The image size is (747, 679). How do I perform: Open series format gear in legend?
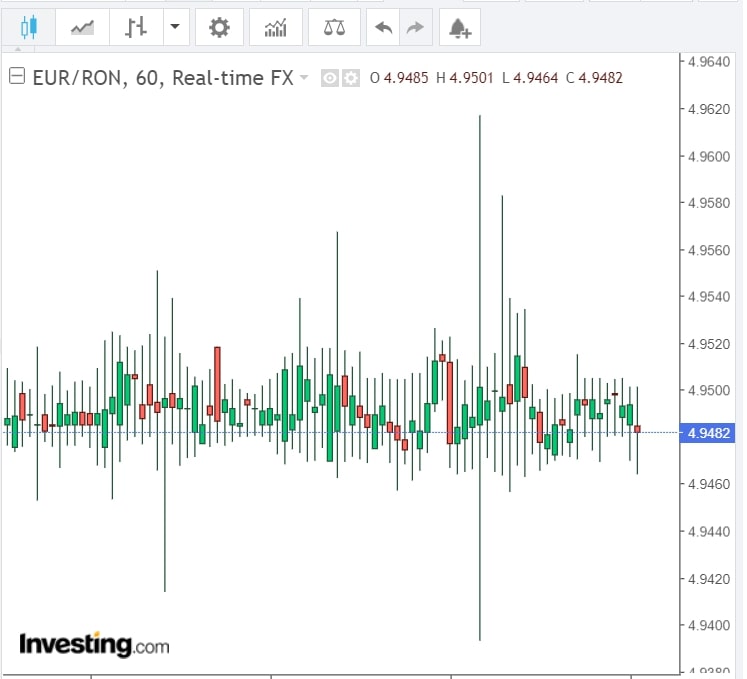[x=350, y=78]
